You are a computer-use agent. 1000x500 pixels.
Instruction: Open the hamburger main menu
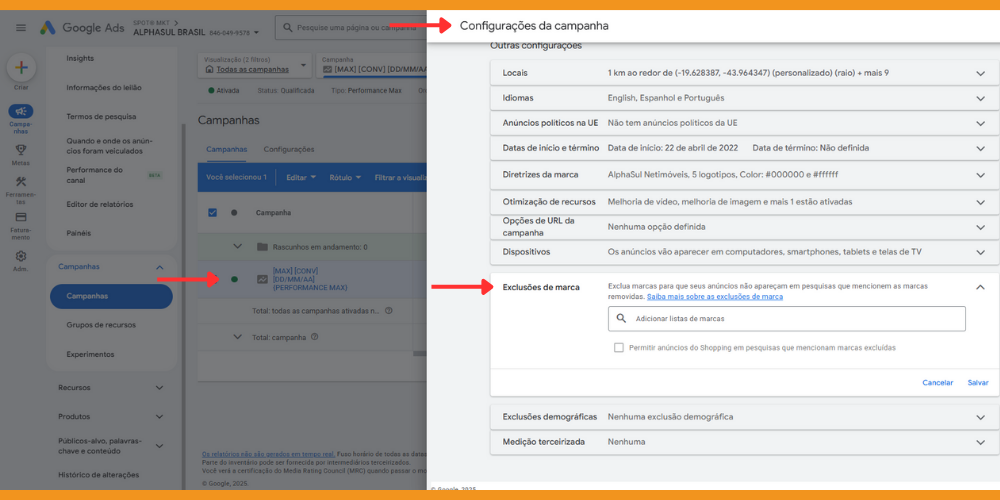(21, 27)
